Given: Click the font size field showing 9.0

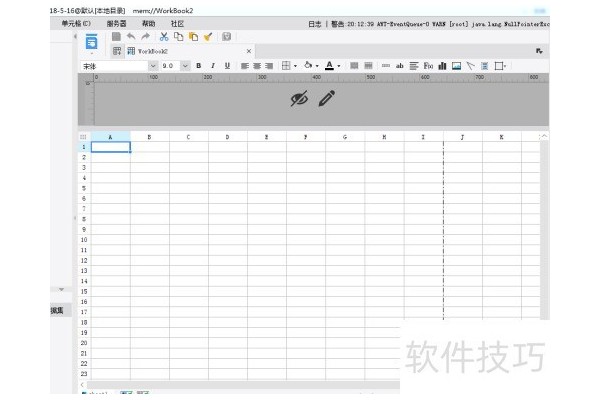Looking at the screenshot, I should pos(170,66).
